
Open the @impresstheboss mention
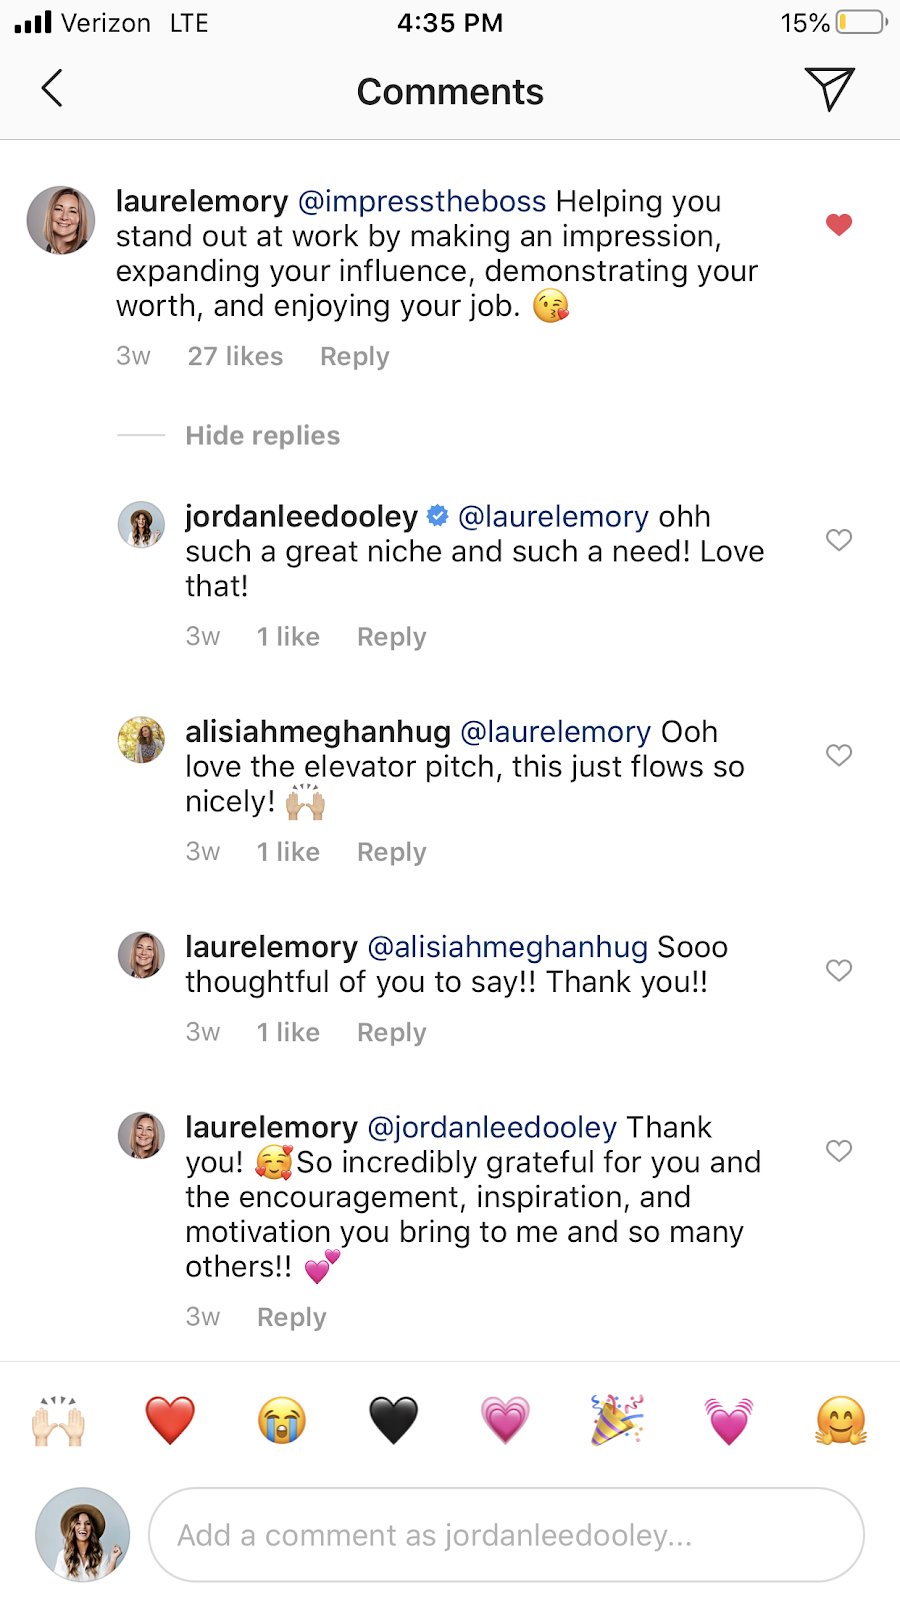(422, 201)
